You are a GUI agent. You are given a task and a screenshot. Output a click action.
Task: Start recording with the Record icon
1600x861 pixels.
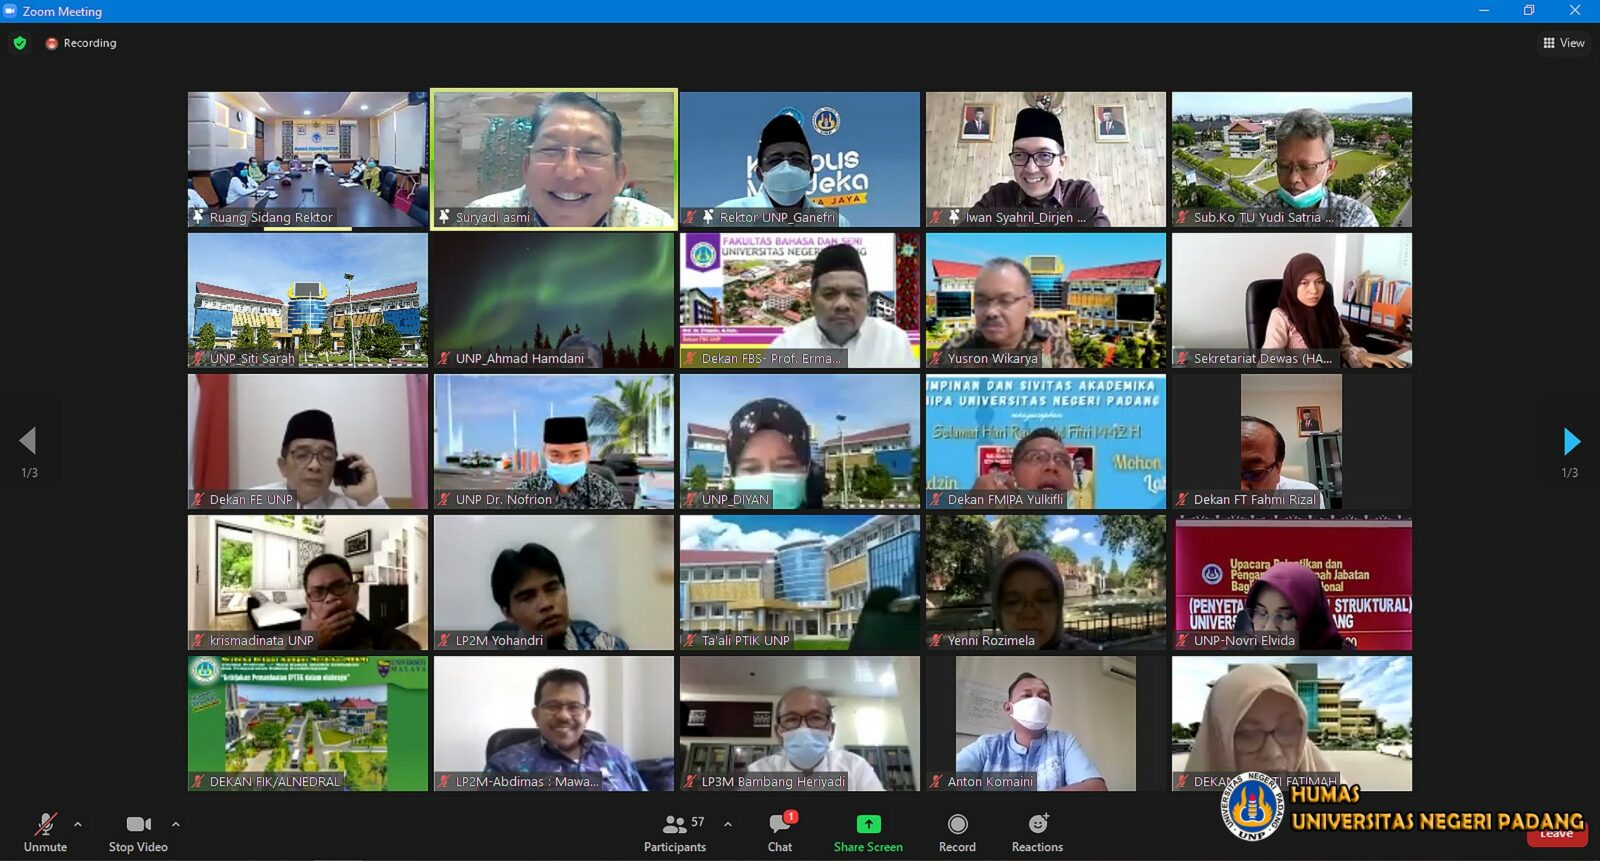coord(957,824)
